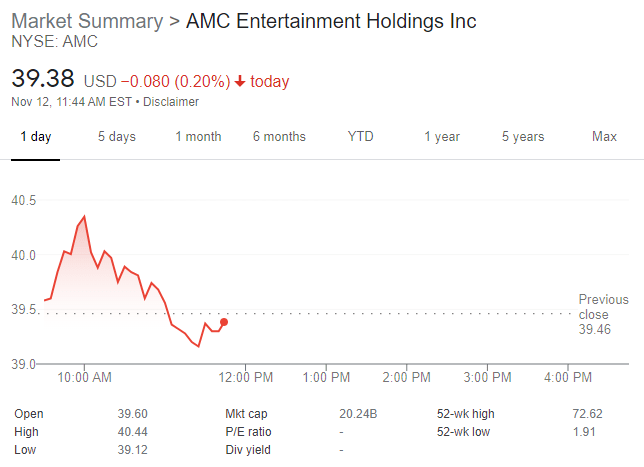This screenshot has width=644, height=467.
Task: Click AMC Entertainment Holdings Inc title
Action: click(331, 21)
